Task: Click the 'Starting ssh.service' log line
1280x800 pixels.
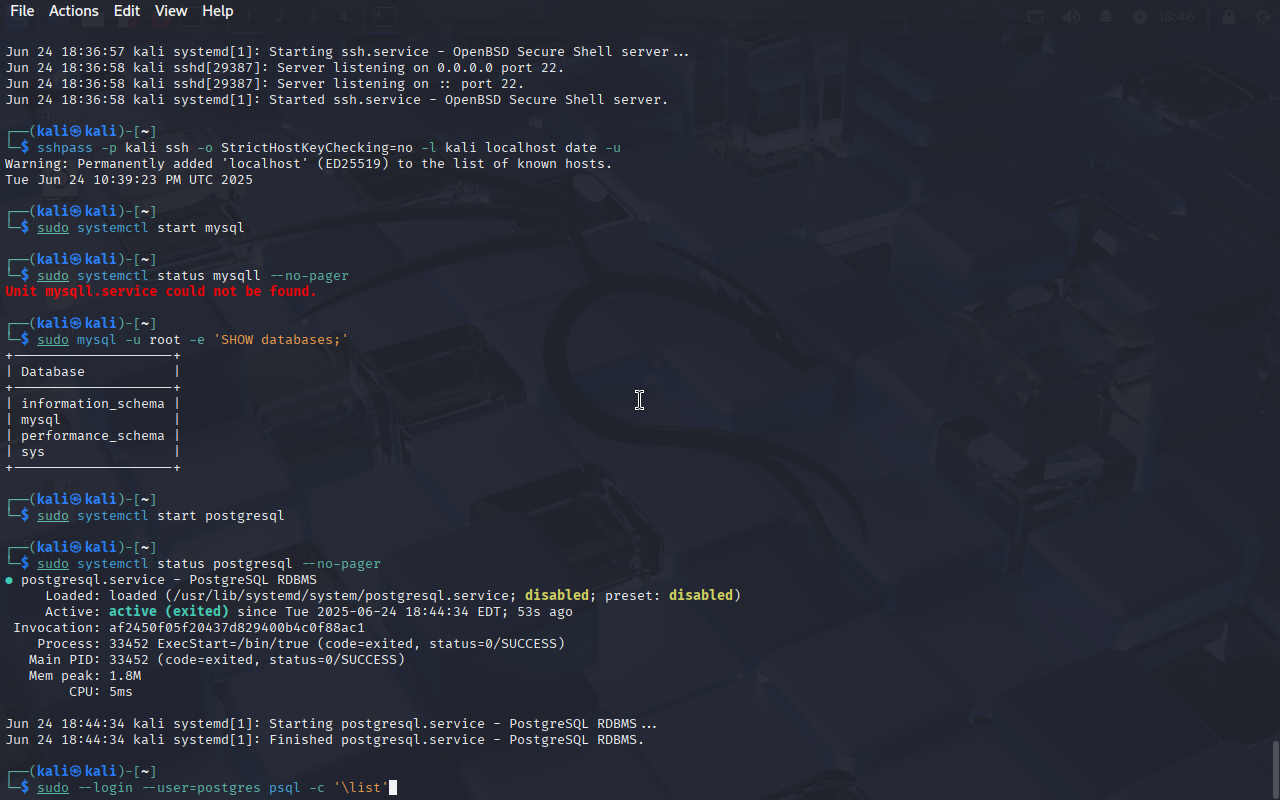Action: click(x=347, y=51)
